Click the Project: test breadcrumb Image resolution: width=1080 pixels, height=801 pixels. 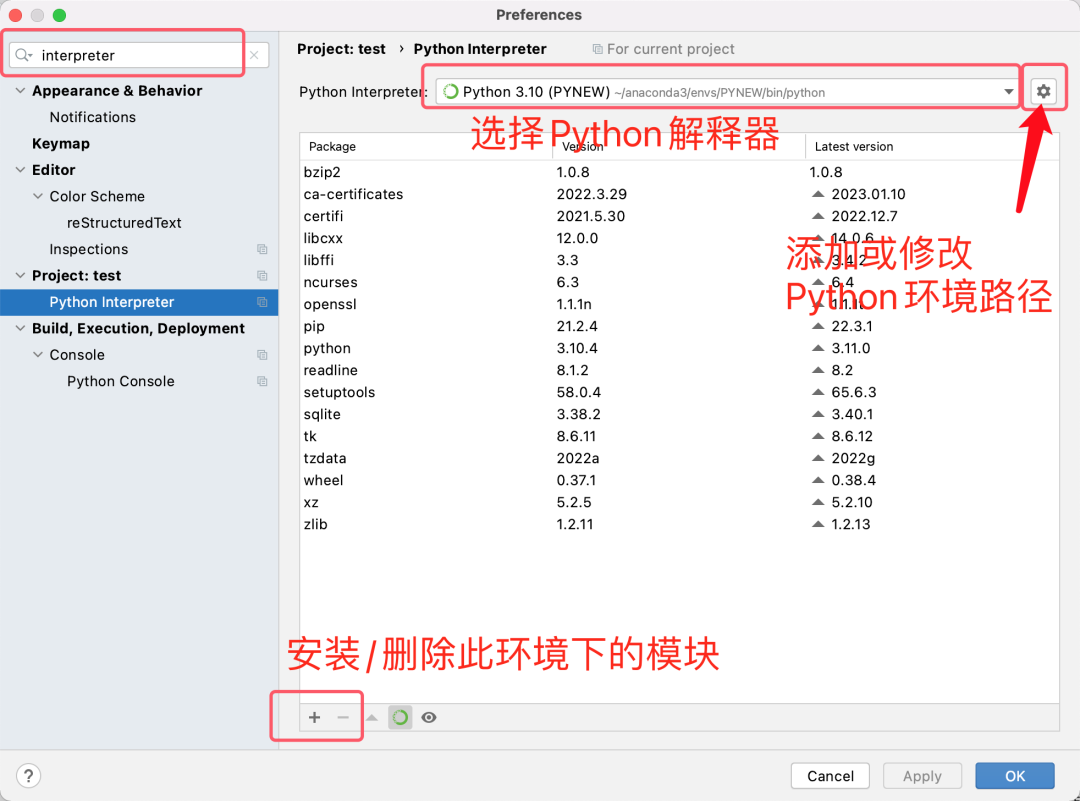[x=340, y=48]
